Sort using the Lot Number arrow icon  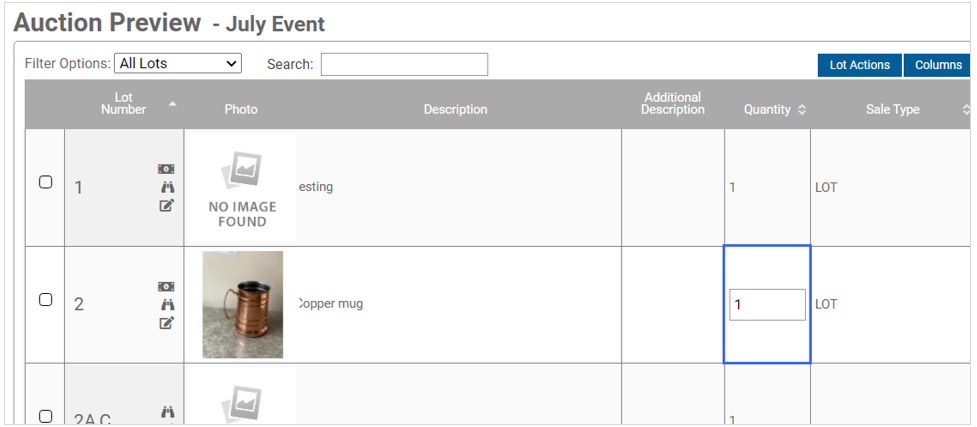(x=173, y=103)
